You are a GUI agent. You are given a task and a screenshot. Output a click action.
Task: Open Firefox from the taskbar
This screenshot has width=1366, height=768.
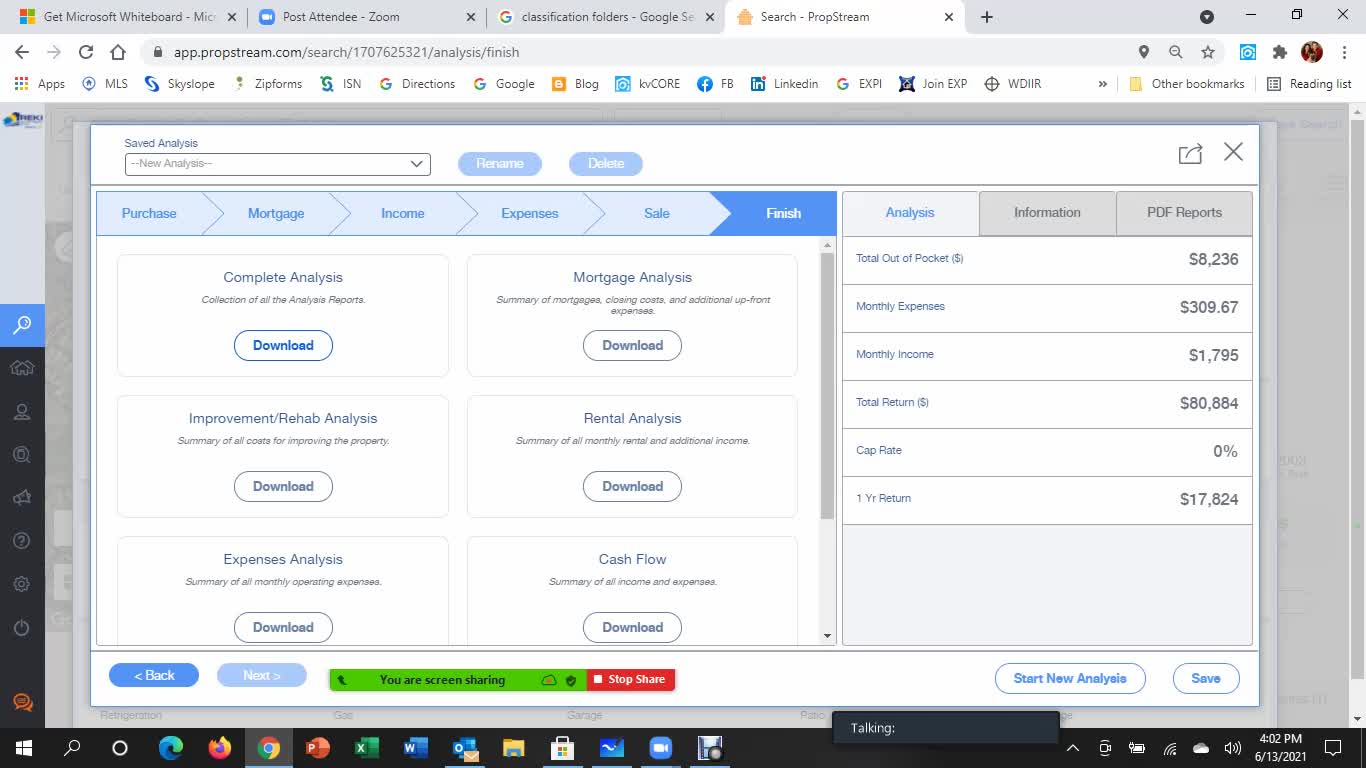220,748
